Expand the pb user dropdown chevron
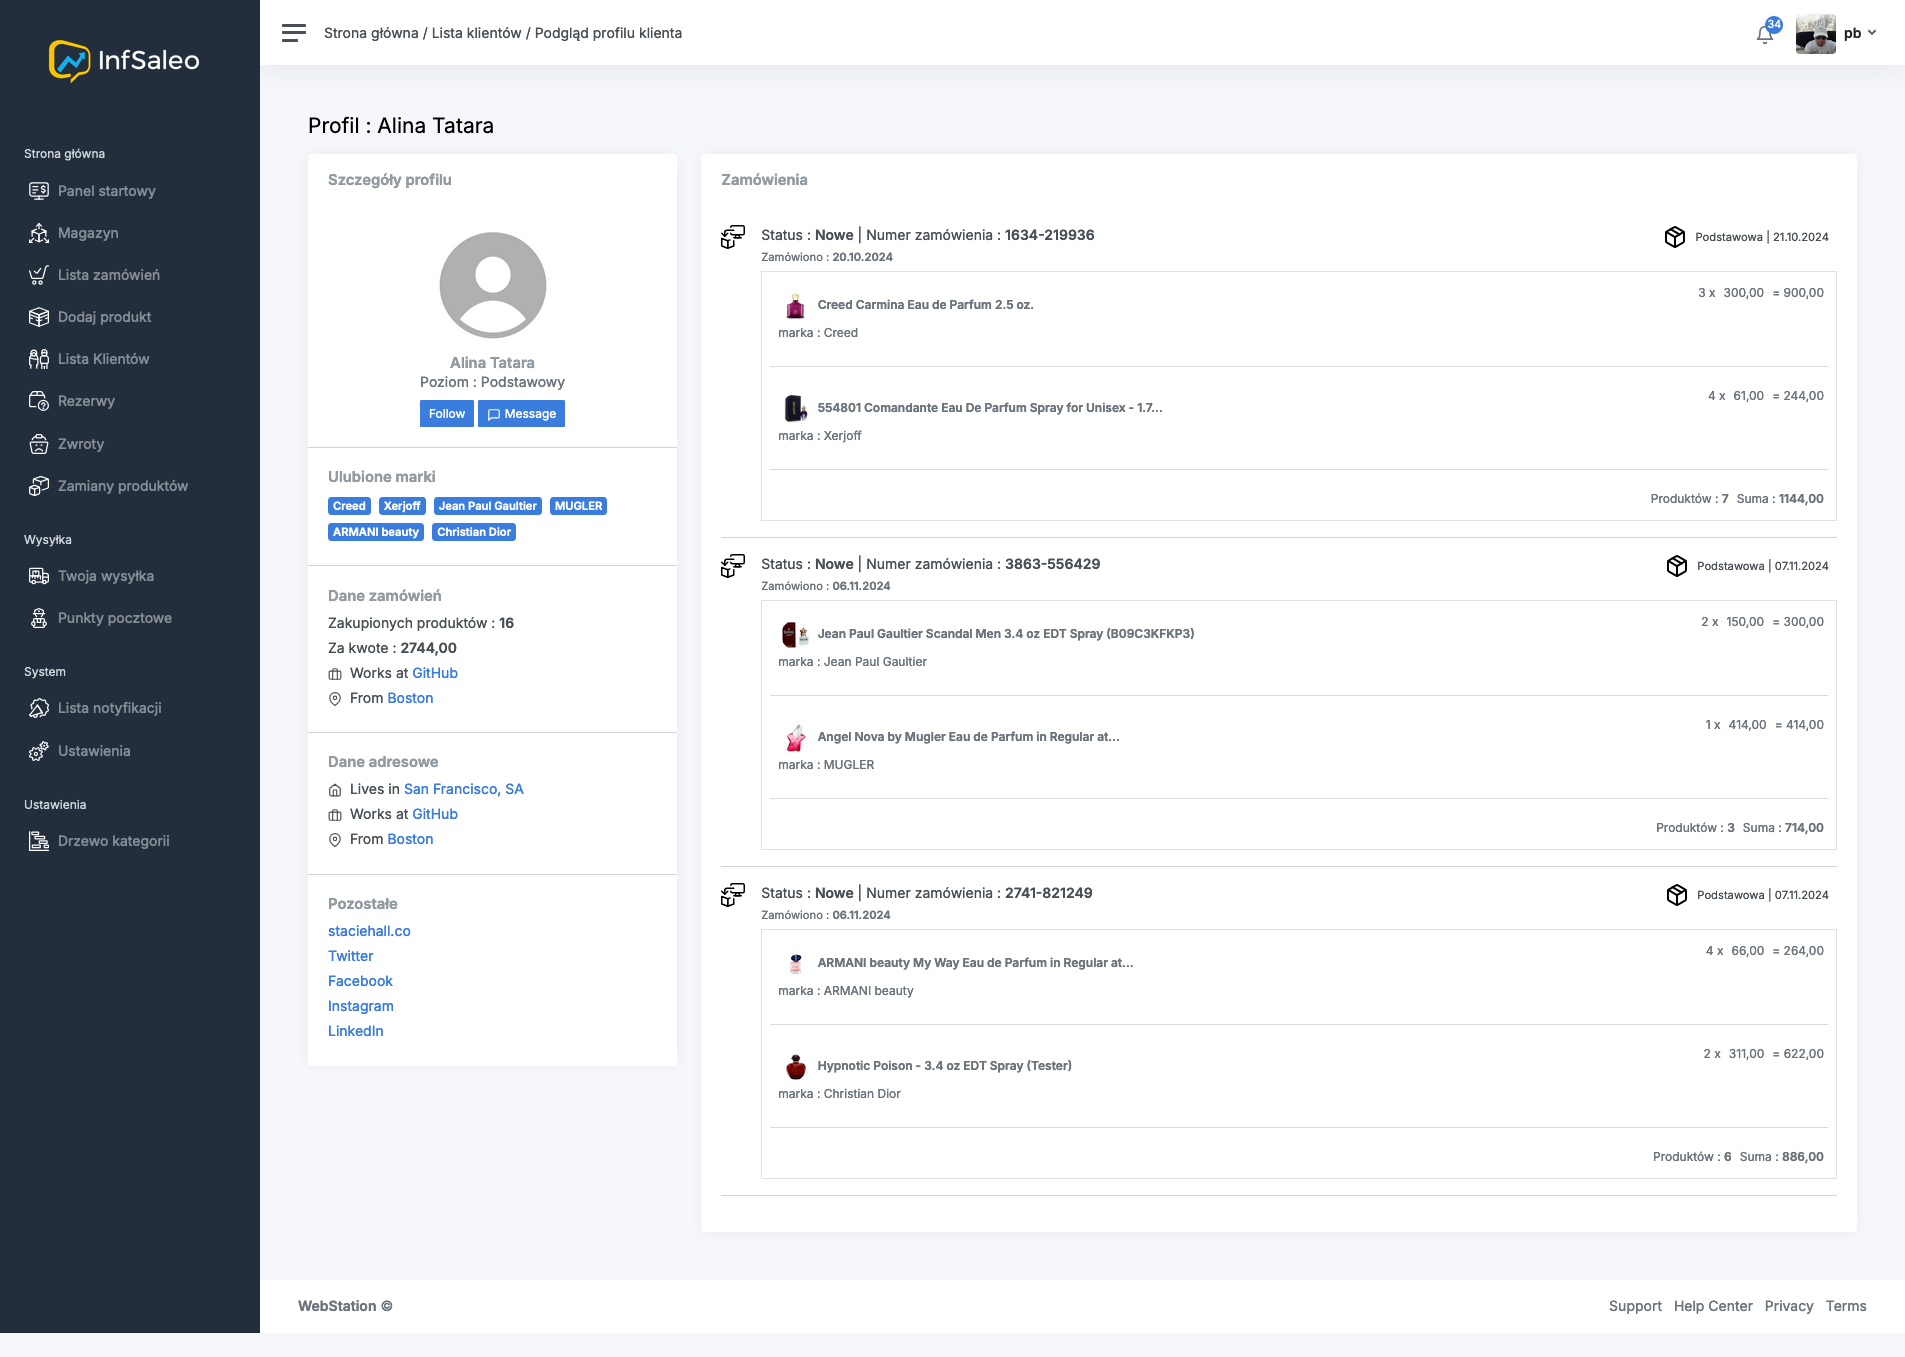The width and height of the screenshot is (1905, 1357). [1872, 33]
